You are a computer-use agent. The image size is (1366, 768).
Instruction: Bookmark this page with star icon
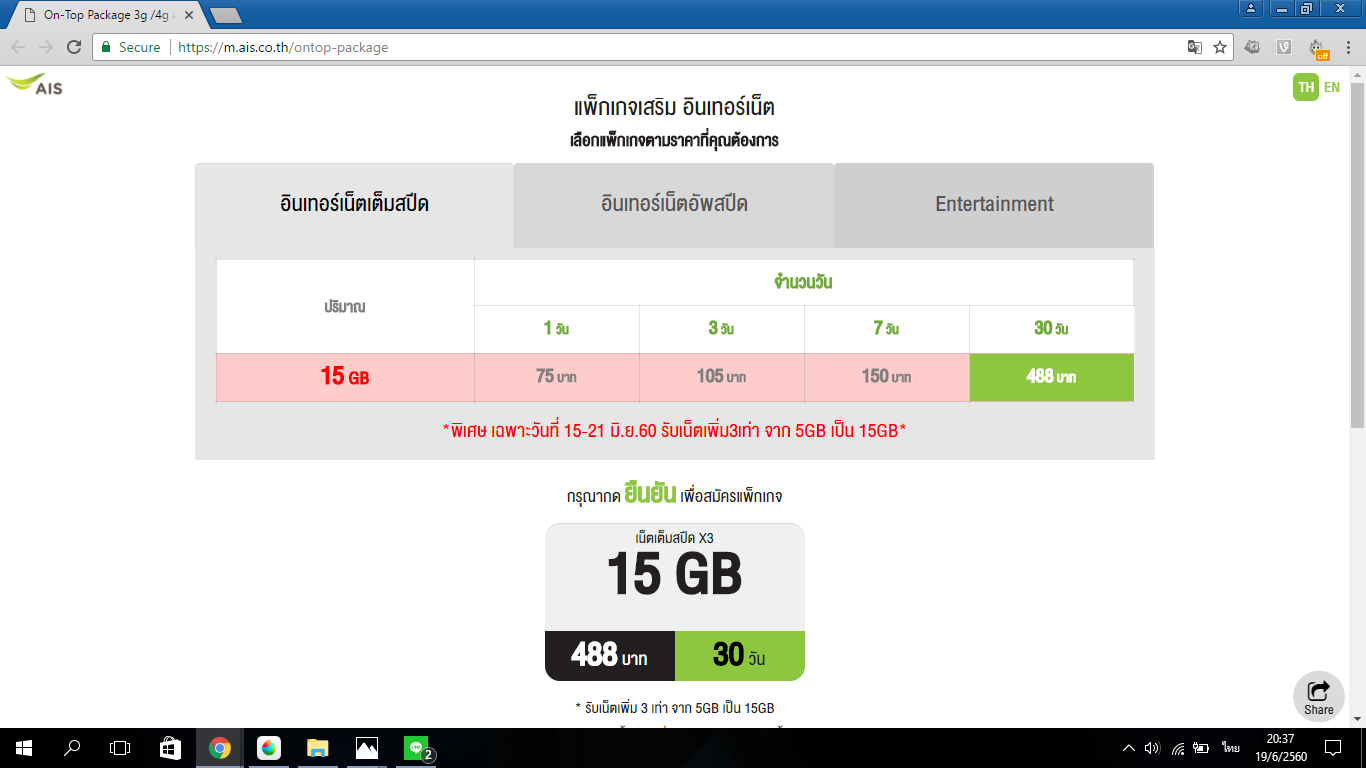click(x=1220, y=47)
